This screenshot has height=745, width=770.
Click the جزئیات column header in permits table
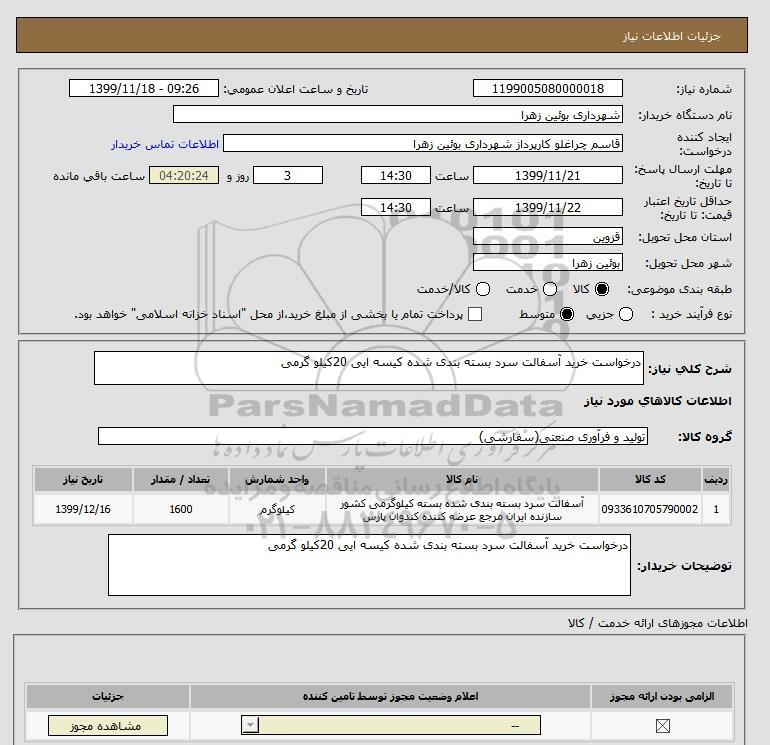click(x=108, y=696)
